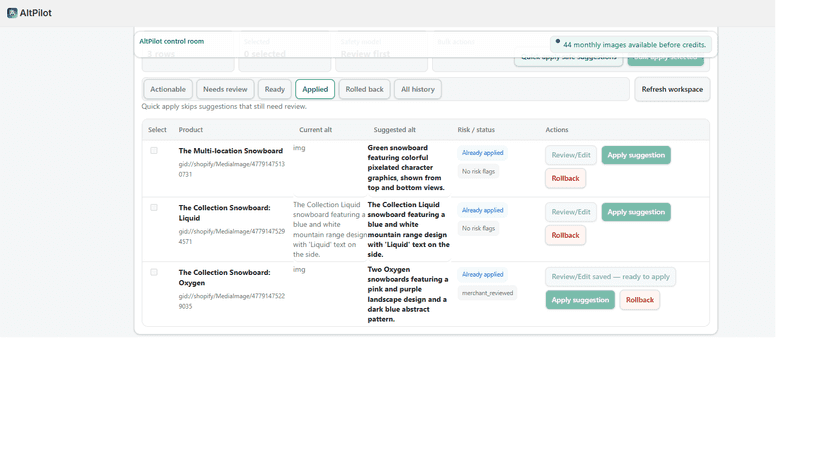Open the All history tab
Image resolution: width=828 pixels, height=466 pixels.
coord(418,89)
